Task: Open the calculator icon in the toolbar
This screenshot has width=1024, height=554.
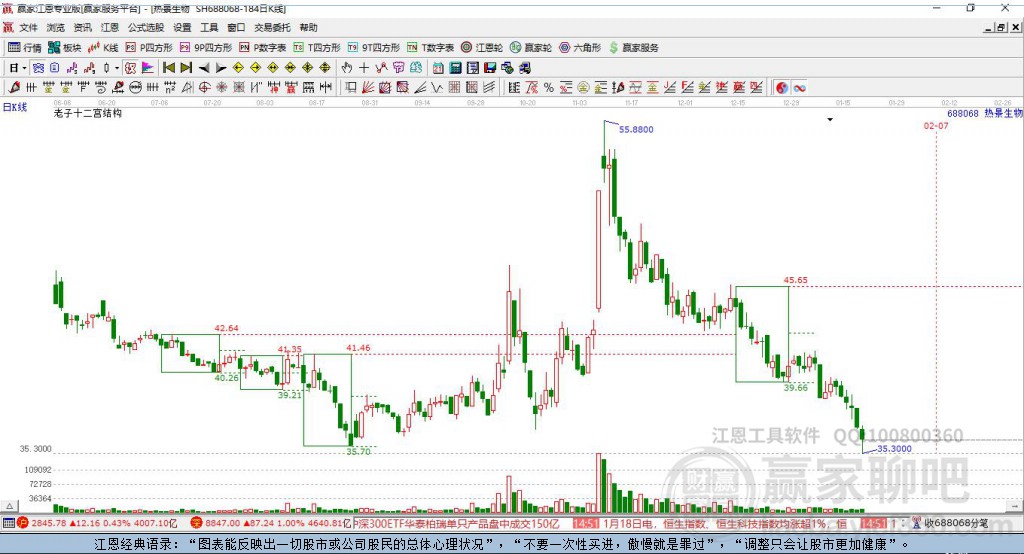Action: click(x=456, y=67)
